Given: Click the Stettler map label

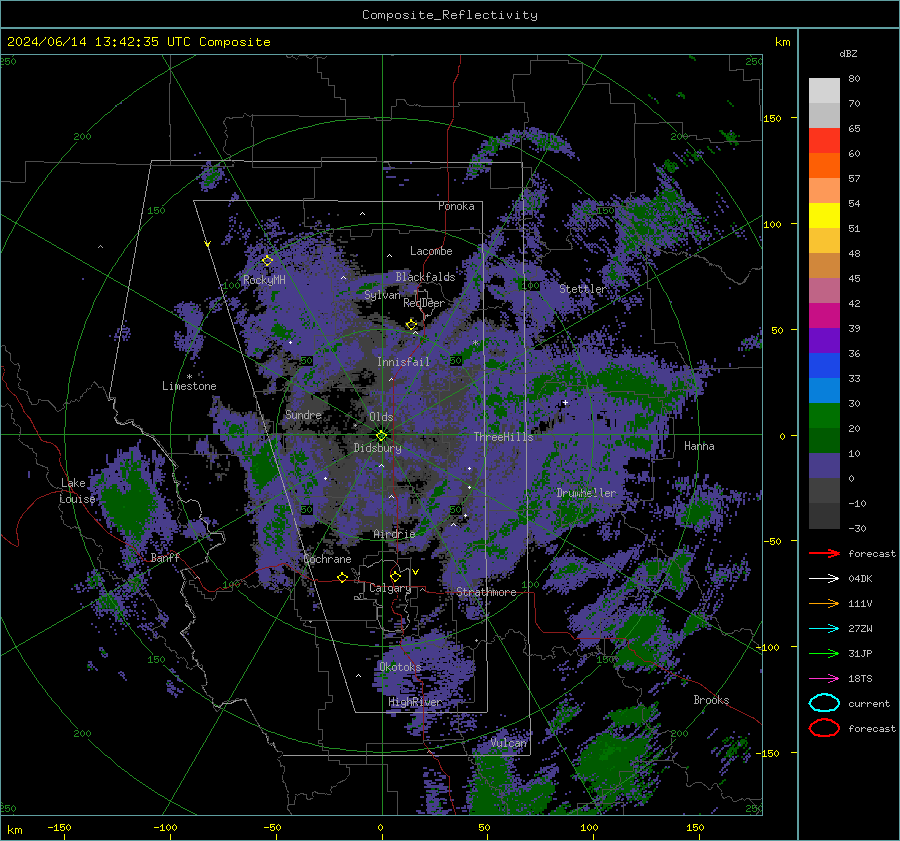Looking at the screenshot, I should (x=582, y=289).
